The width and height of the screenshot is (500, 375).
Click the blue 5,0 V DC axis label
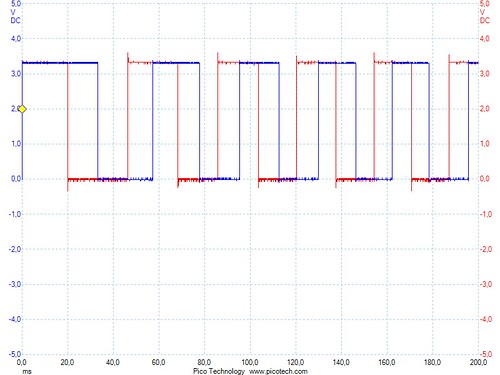[x=15, y=12]
